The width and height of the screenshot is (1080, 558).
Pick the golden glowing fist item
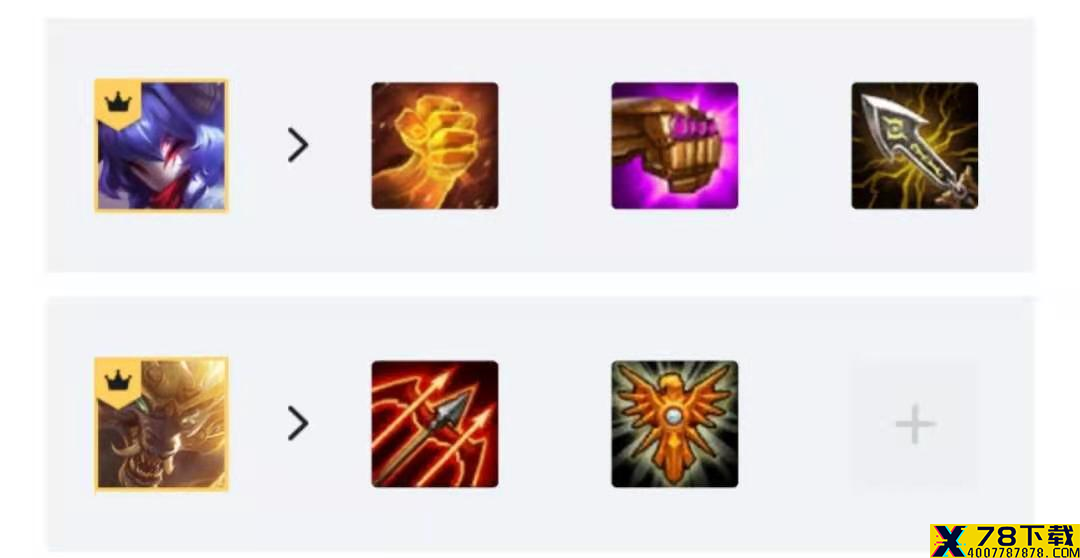pos(435,145)
